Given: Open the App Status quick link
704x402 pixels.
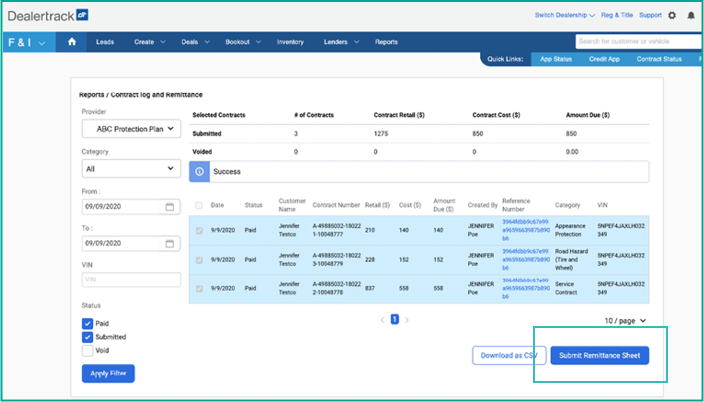Looking at the screenshot, I should click(556, 59).
